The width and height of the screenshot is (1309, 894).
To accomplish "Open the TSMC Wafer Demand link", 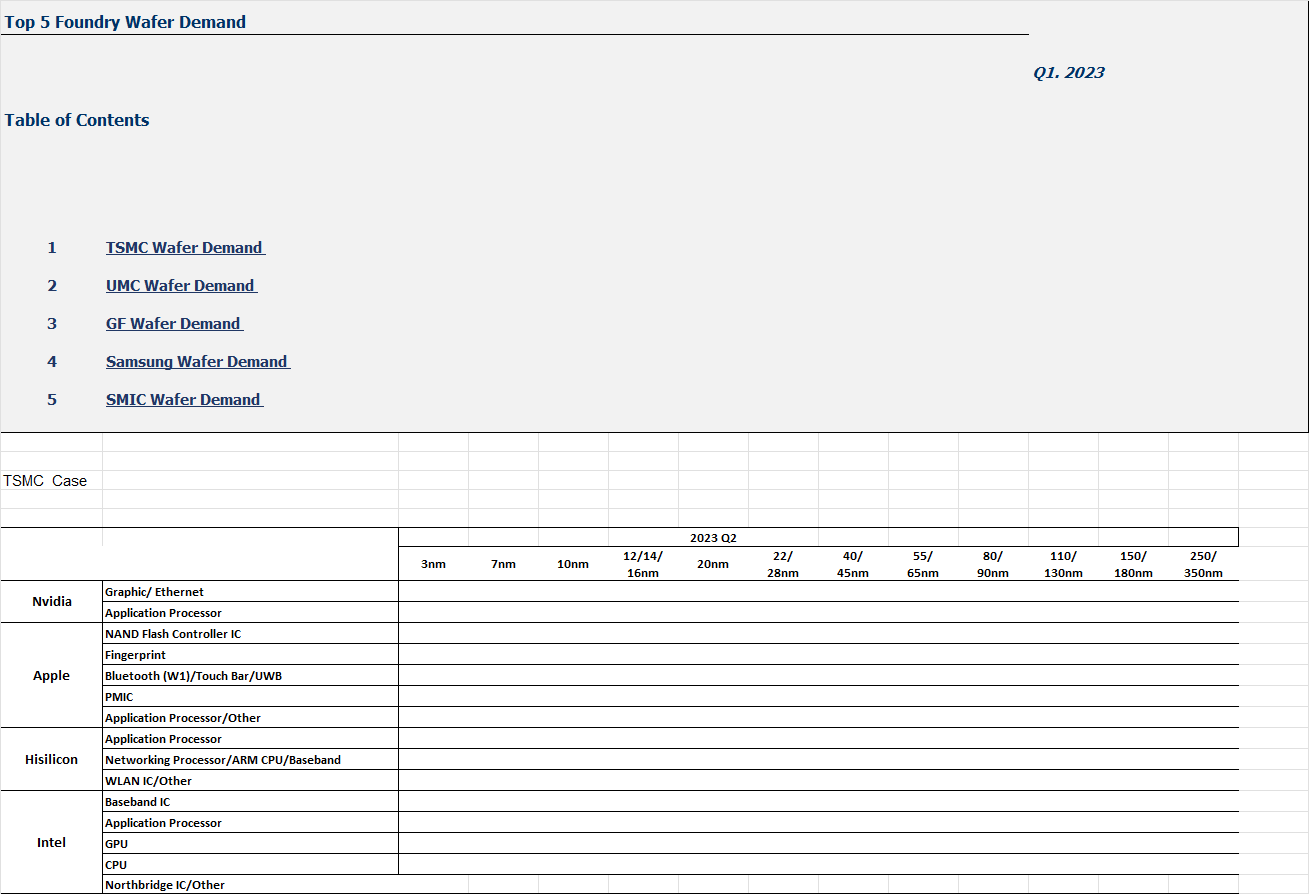I will coord(185,248).
